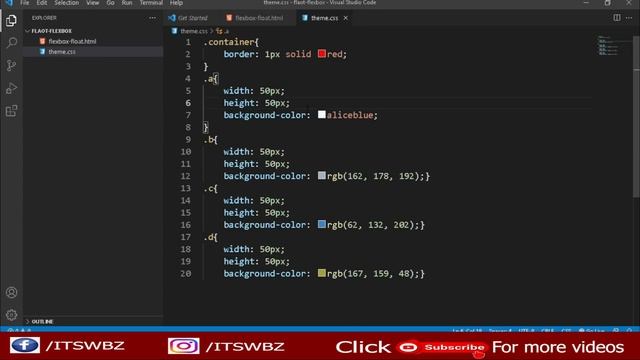Open the Run menu
The width and height of the screenshot is (640, 360).
click(x=127, y=3)
